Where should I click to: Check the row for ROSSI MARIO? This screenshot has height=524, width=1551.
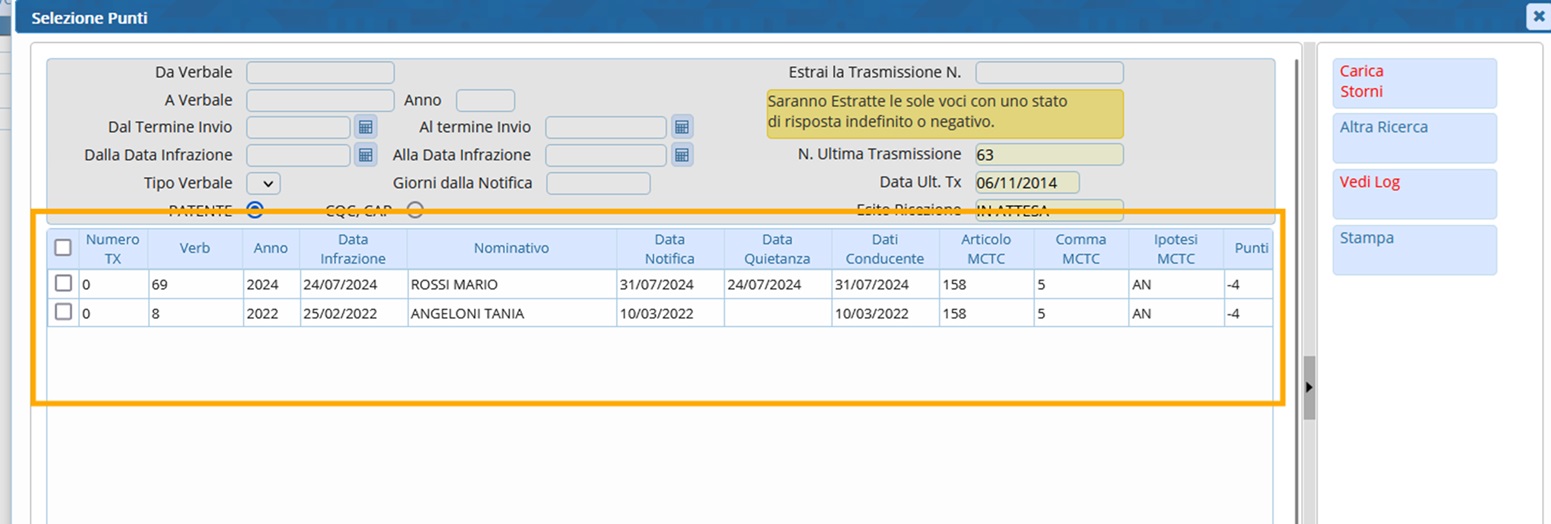(63, 284)
